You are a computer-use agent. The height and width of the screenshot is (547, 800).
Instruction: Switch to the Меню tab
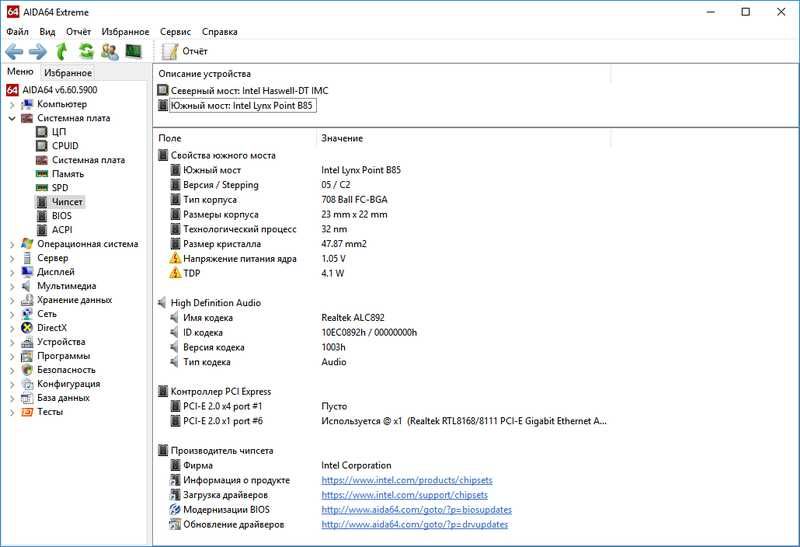tap(20, 72)
